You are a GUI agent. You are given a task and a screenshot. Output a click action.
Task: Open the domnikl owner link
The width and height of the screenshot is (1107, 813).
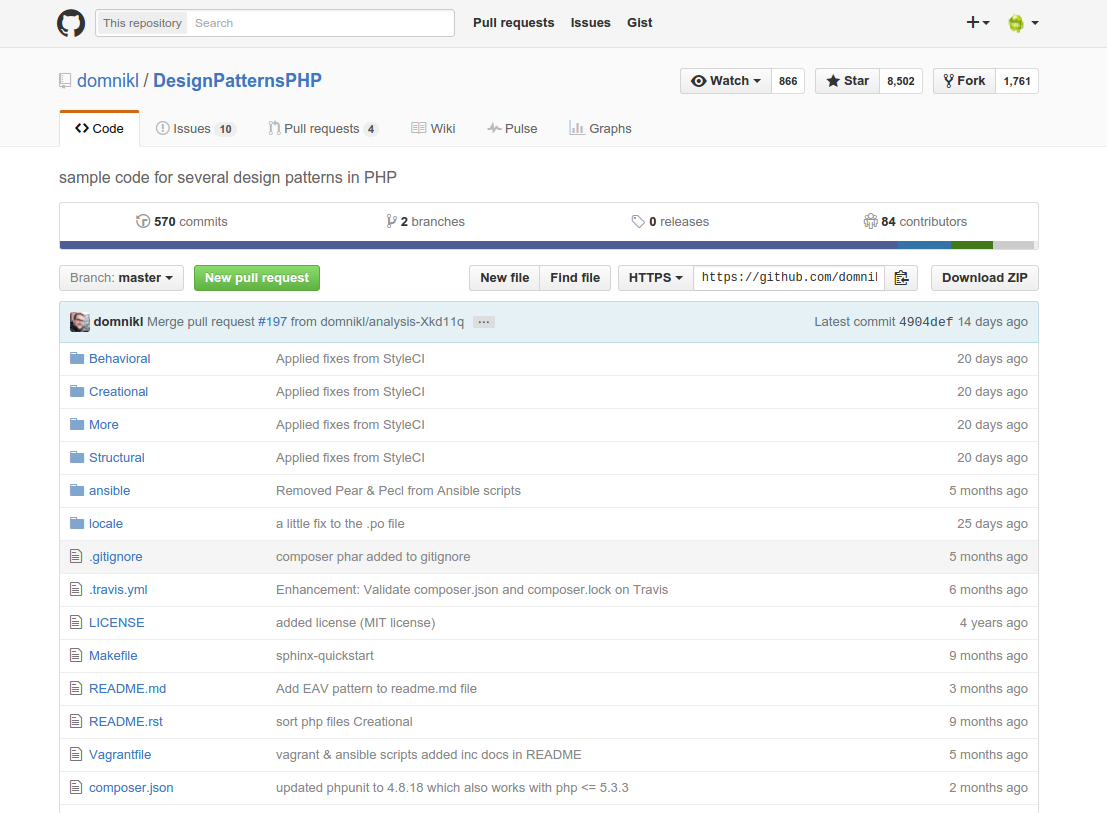click(108, 80)
